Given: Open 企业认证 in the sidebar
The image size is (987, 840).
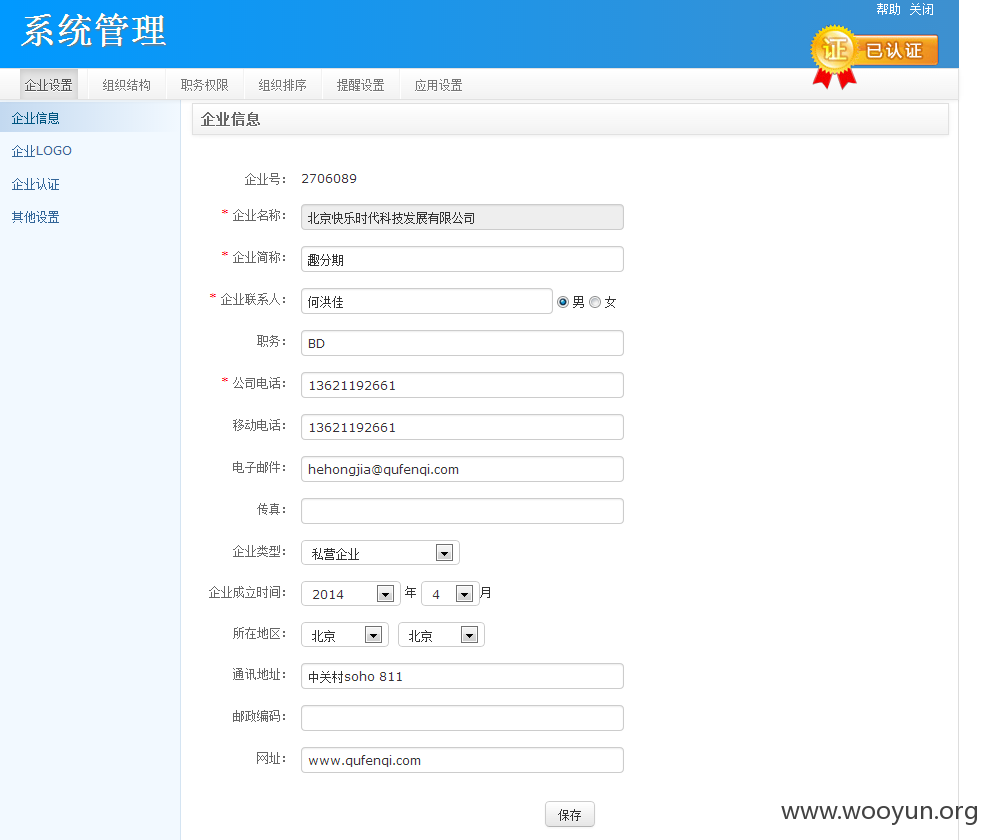Looking at the screenshot, I should 35,184.
